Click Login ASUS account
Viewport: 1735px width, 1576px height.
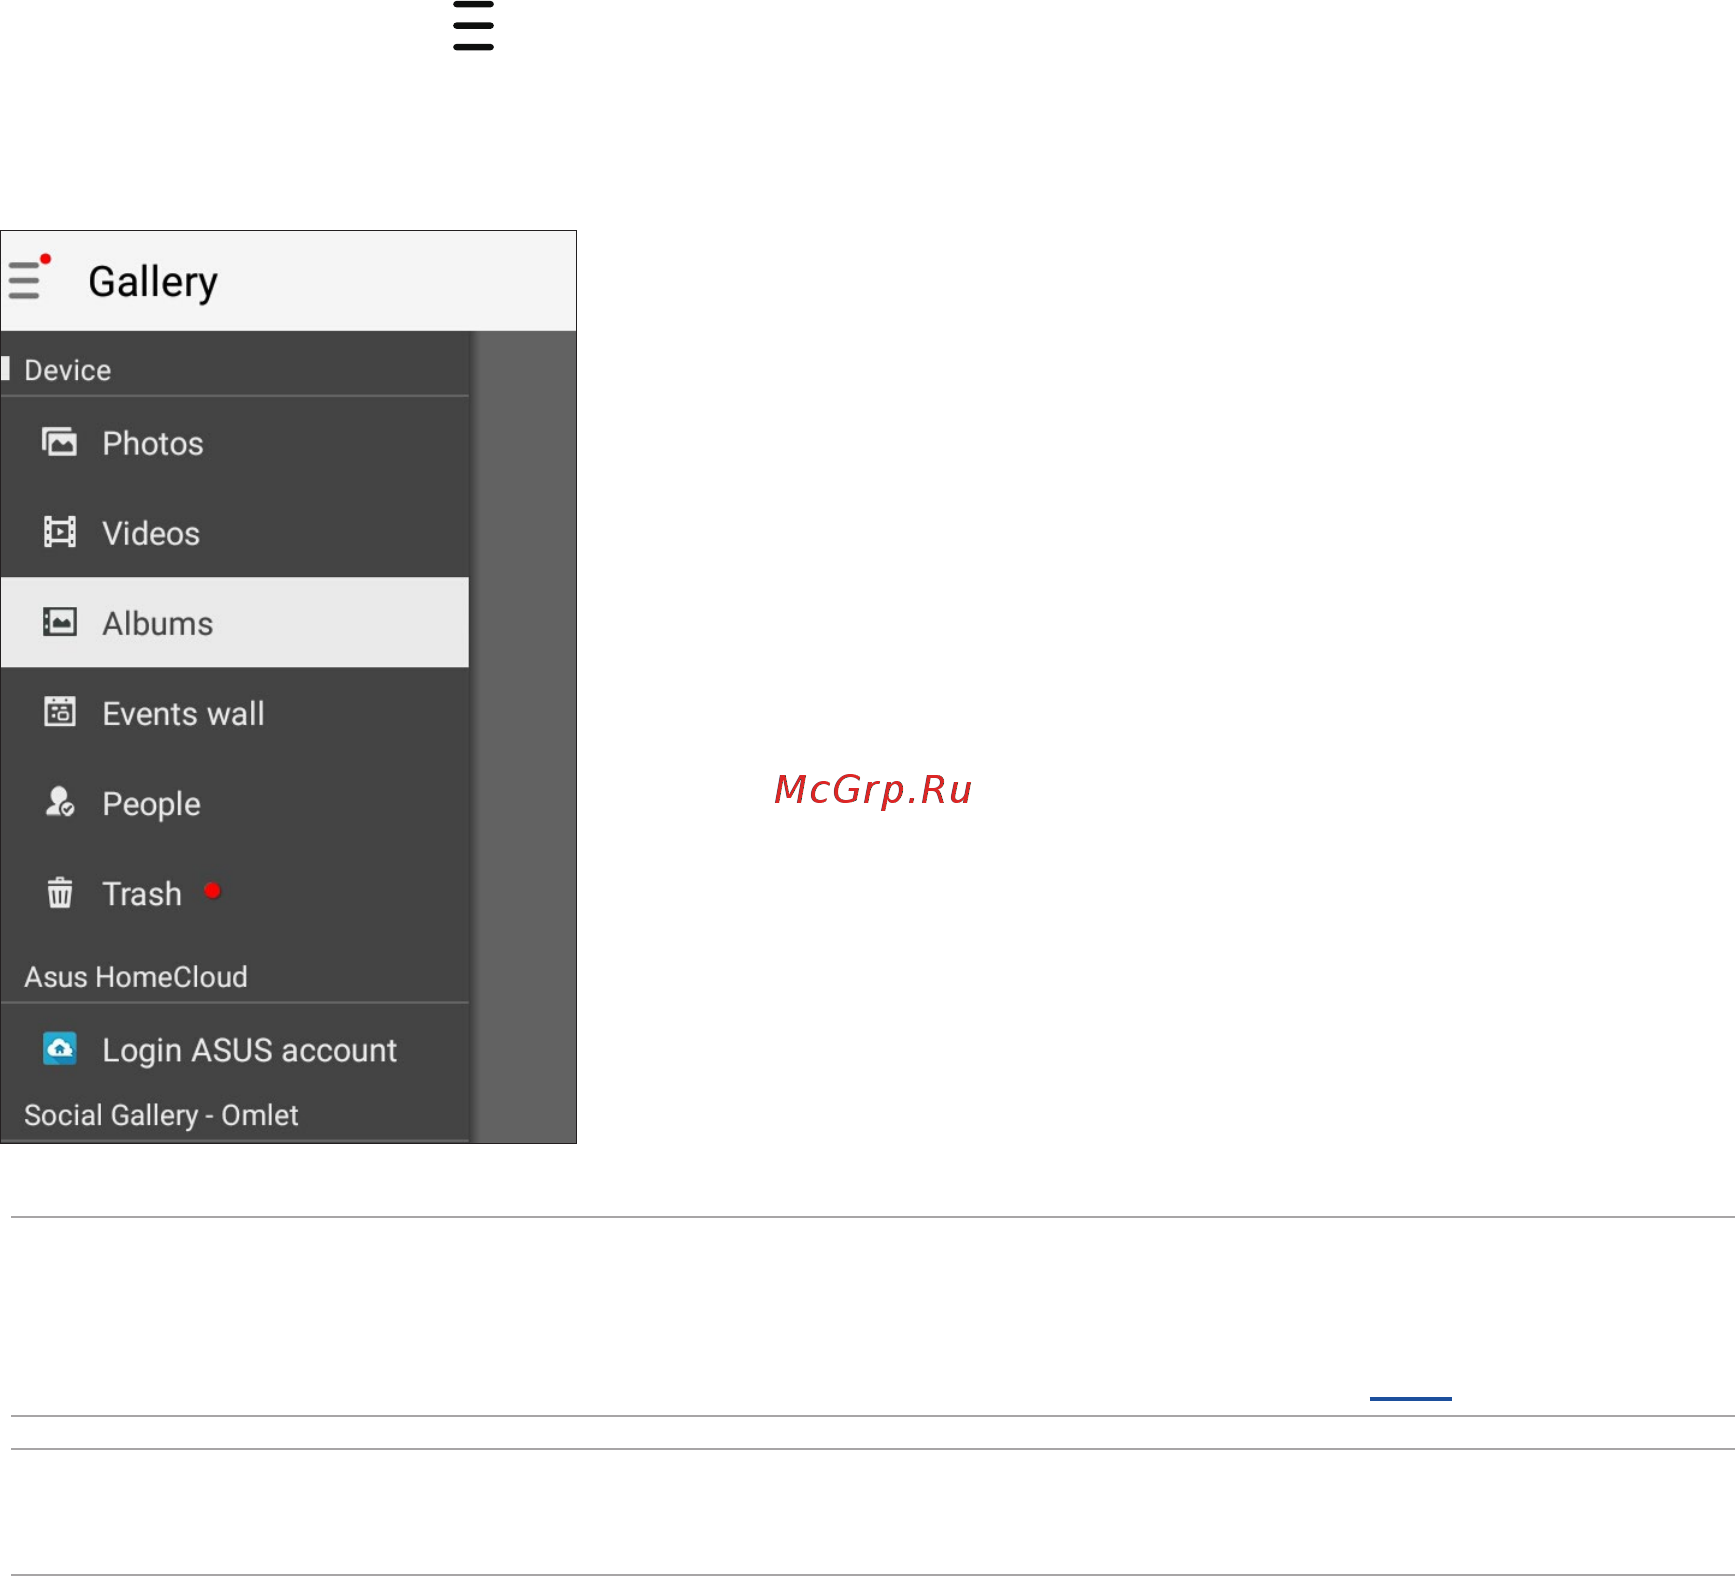pyautogui.click(x=235, y=1049)
